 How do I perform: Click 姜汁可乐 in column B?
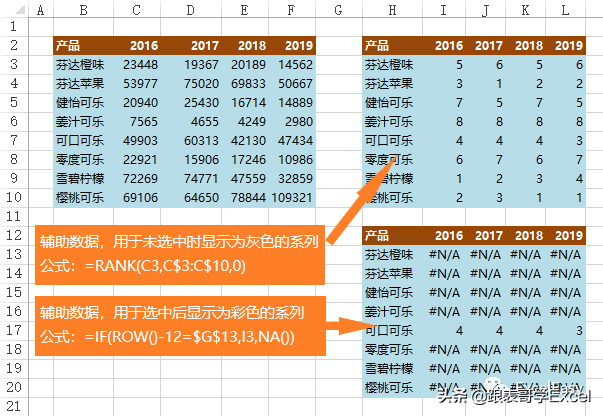tap(83, 121)
